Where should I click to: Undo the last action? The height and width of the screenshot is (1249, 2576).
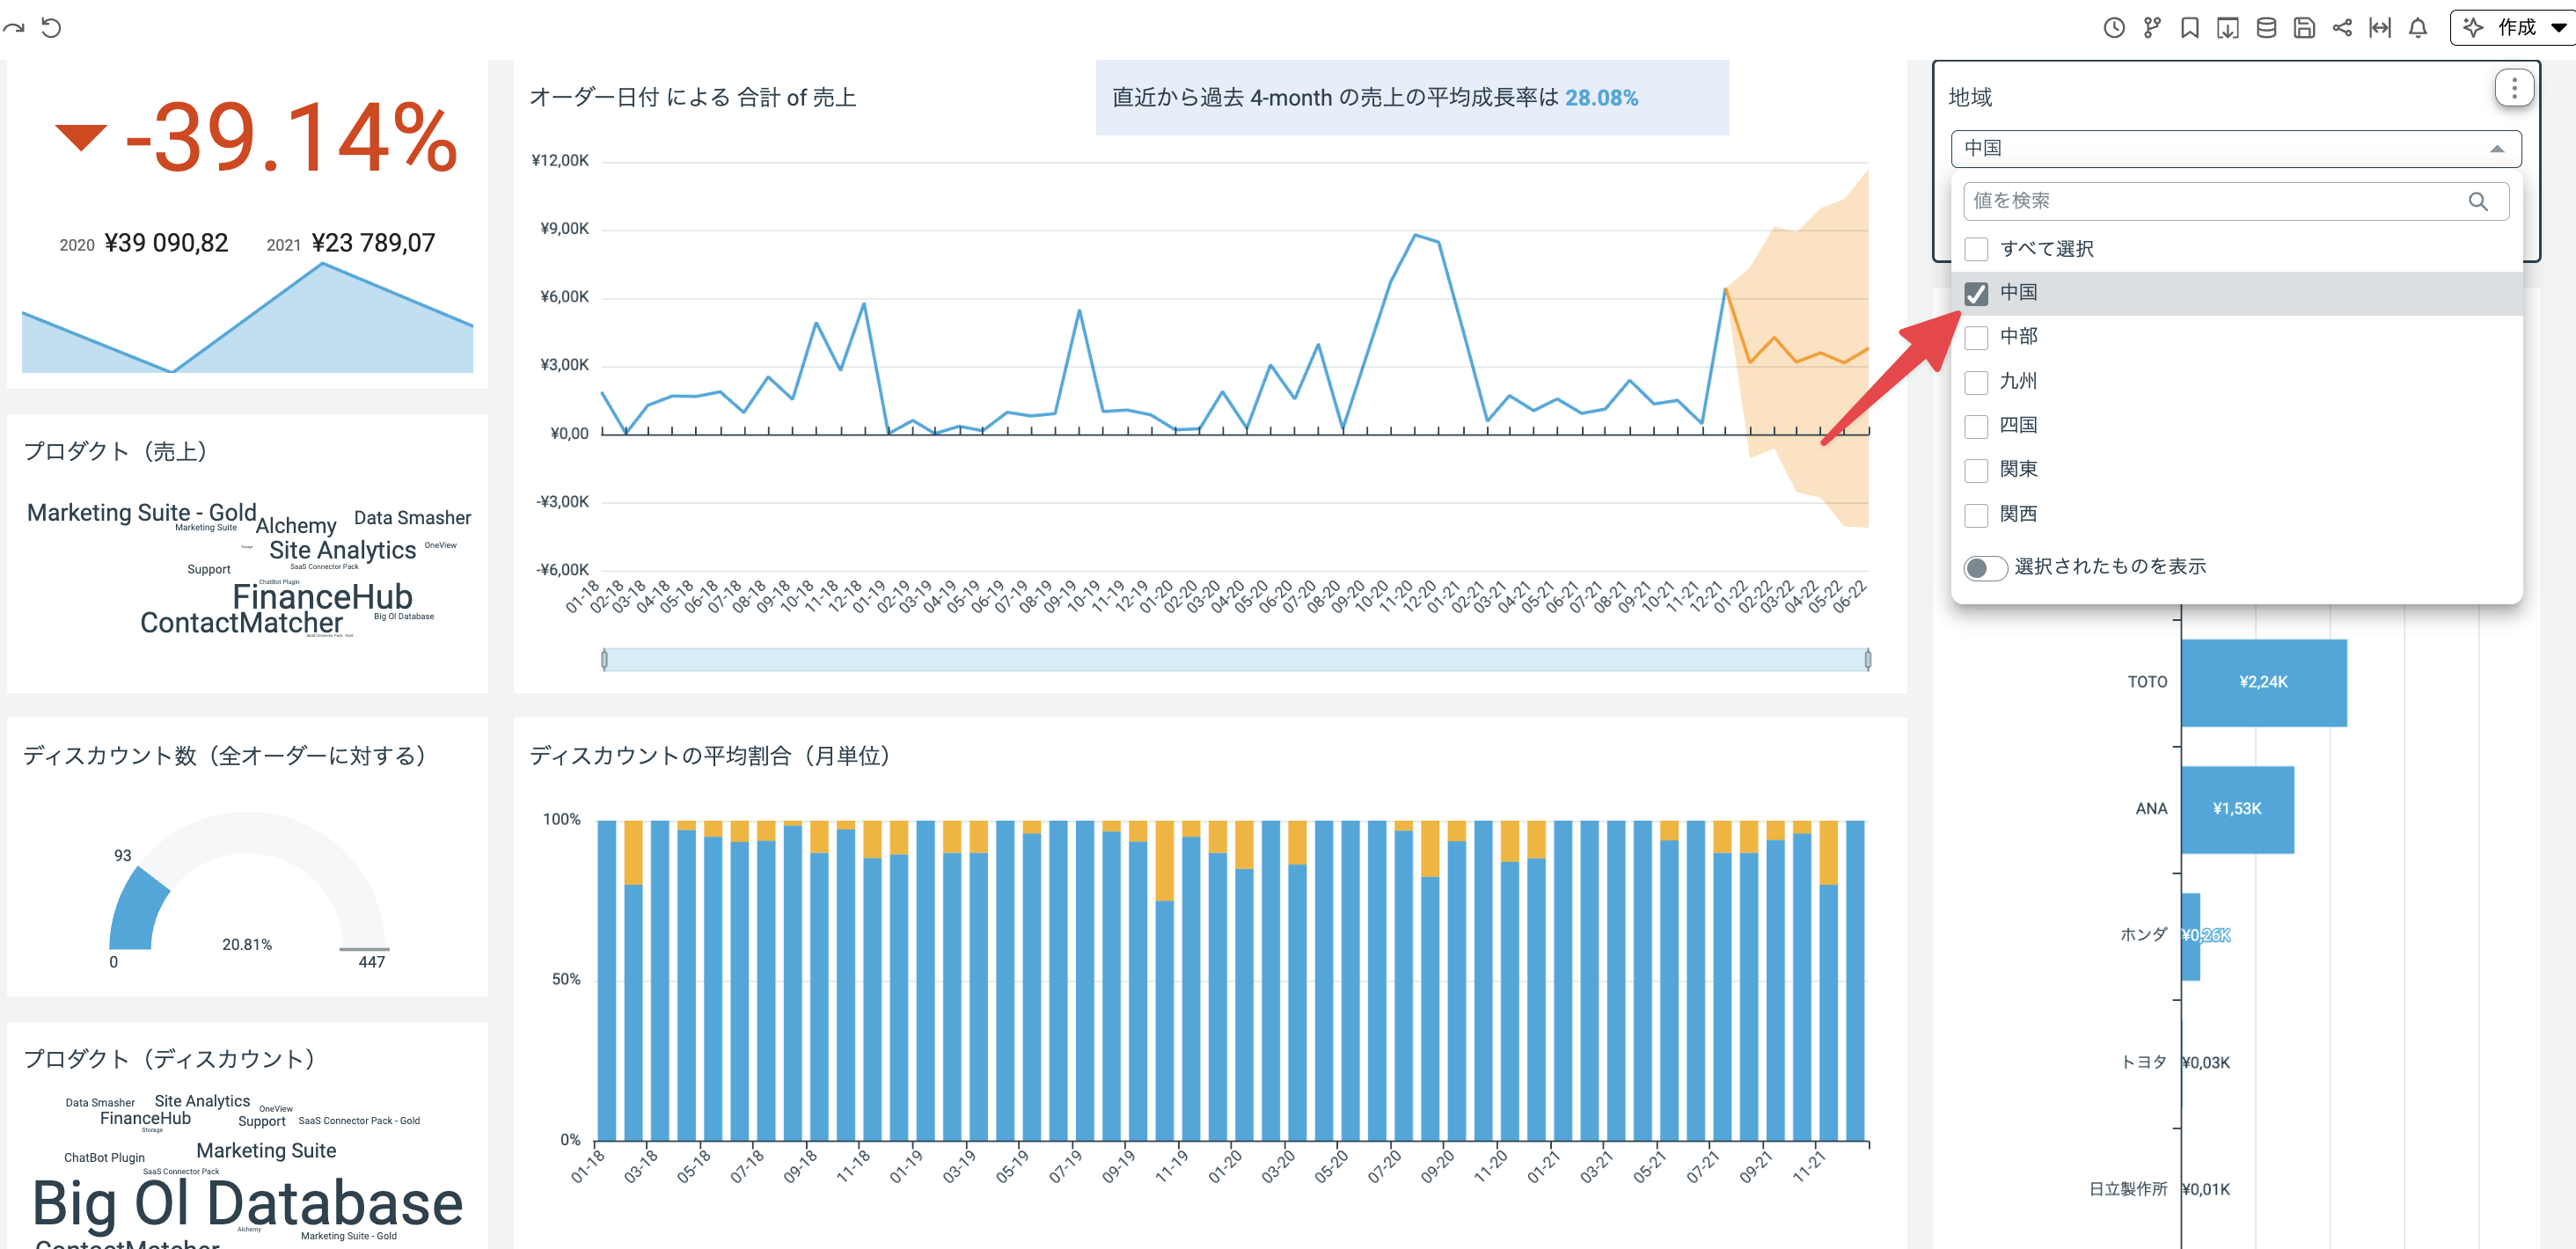[x=52, y=27]
